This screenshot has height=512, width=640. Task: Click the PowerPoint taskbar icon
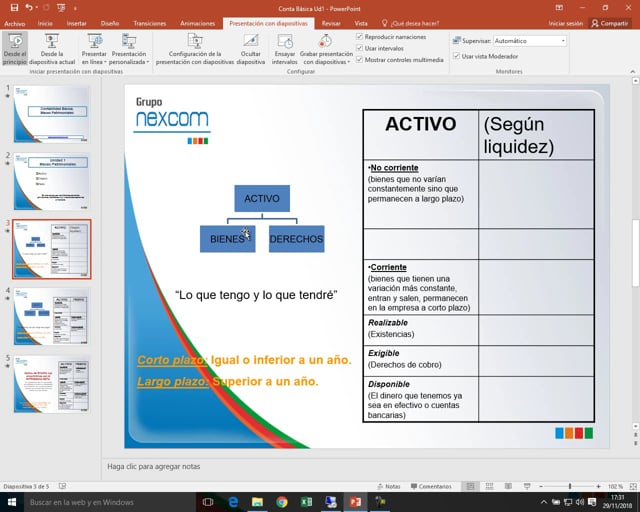(x=355, y=502)
